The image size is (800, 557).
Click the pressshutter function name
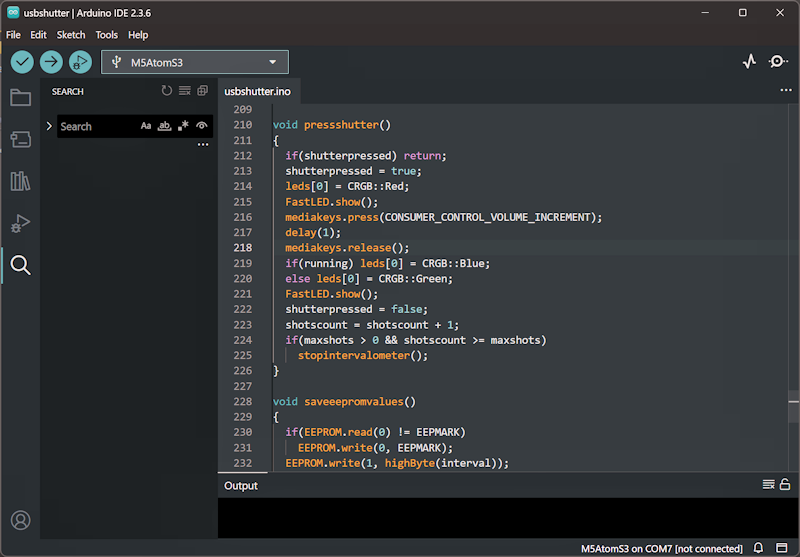click(x=342, y=125)
